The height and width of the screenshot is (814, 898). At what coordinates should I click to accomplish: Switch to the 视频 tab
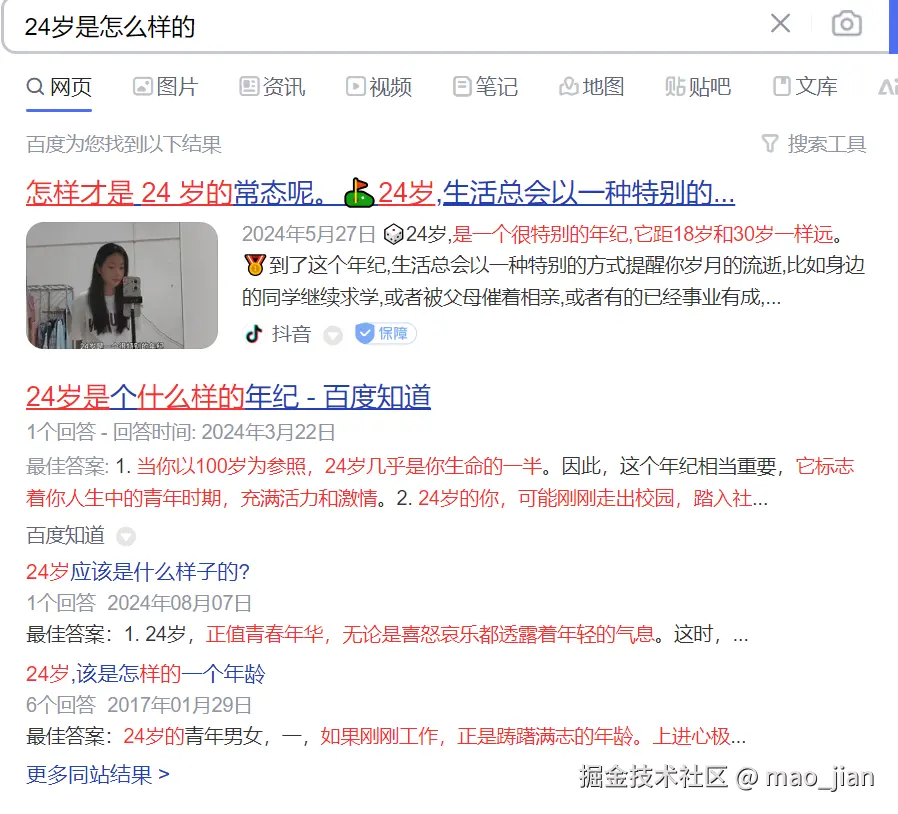pyautogui.click(x=379, y=87)
